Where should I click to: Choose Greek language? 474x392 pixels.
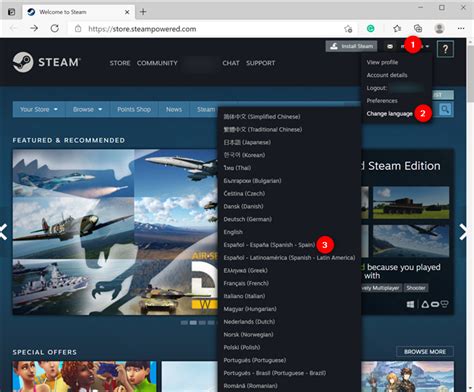click(x=246, y=271)
